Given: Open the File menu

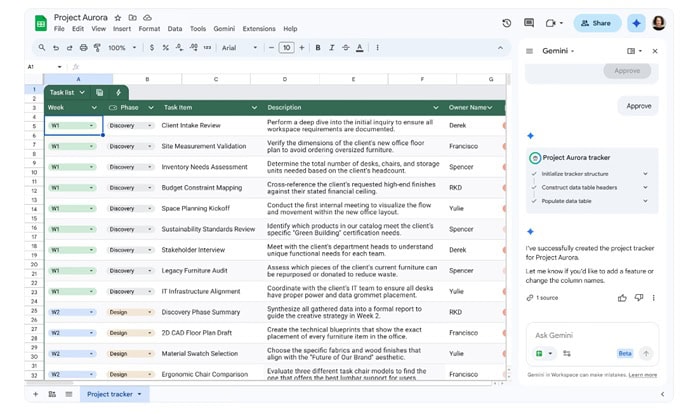Looking at the screenshot, I should click(59, 29).
